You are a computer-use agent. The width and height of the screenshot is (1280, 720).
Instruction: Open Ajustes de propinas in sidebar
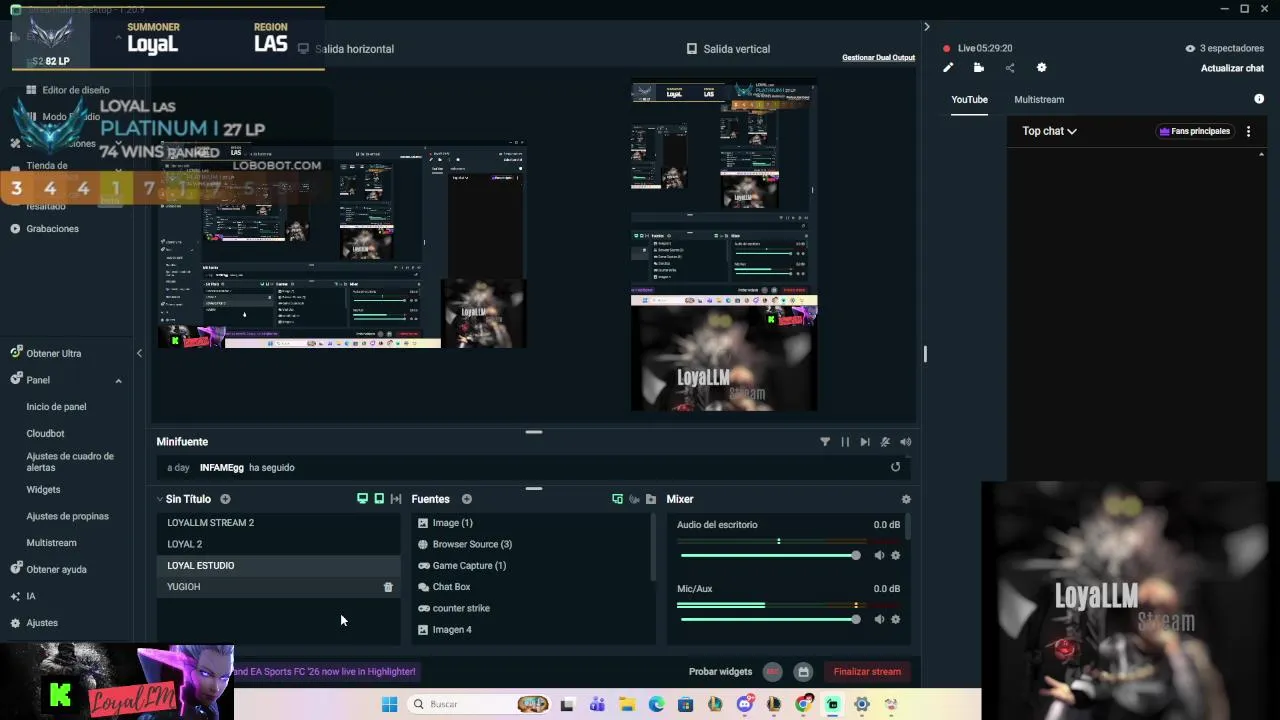[x=67, y=516]
